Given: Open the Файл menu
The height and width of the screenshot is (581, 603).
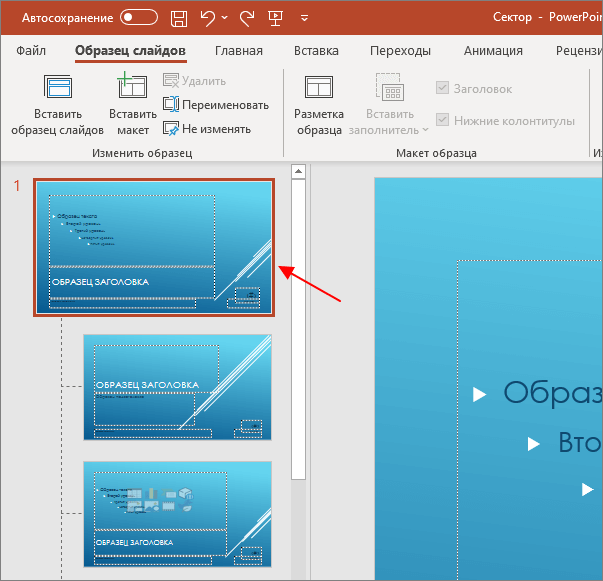Looking at the screenshot, I should (31, 51).
